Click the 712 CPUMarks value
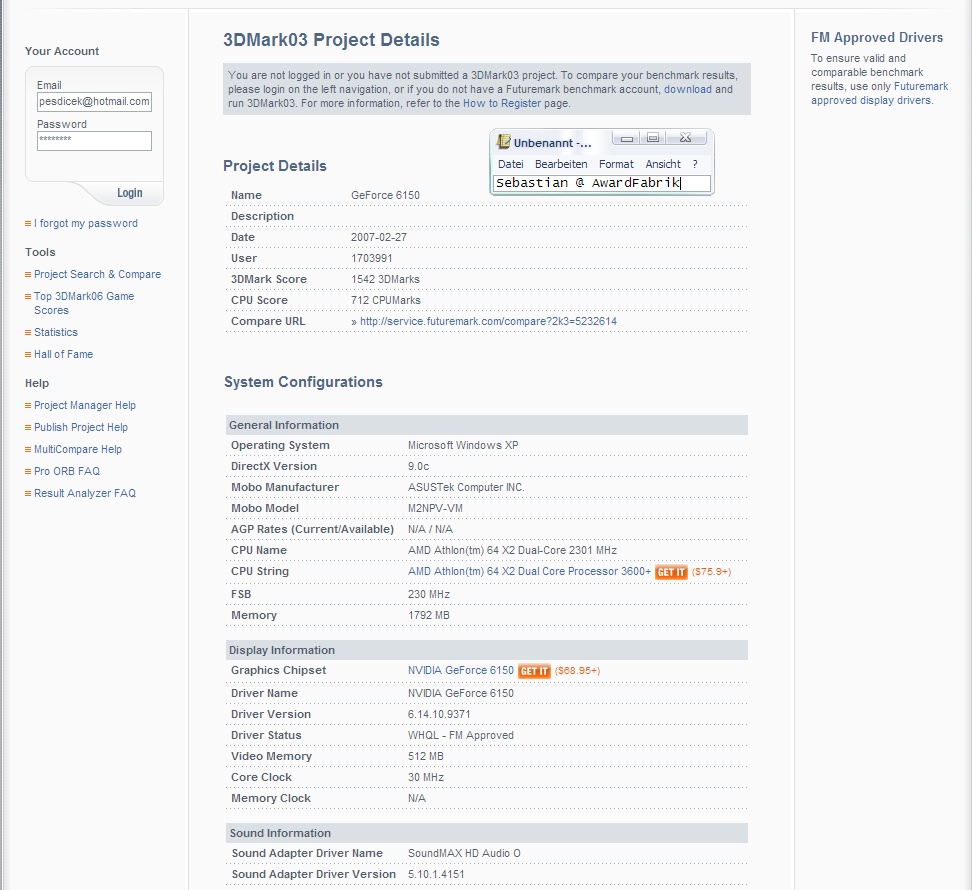 (386, 301)
